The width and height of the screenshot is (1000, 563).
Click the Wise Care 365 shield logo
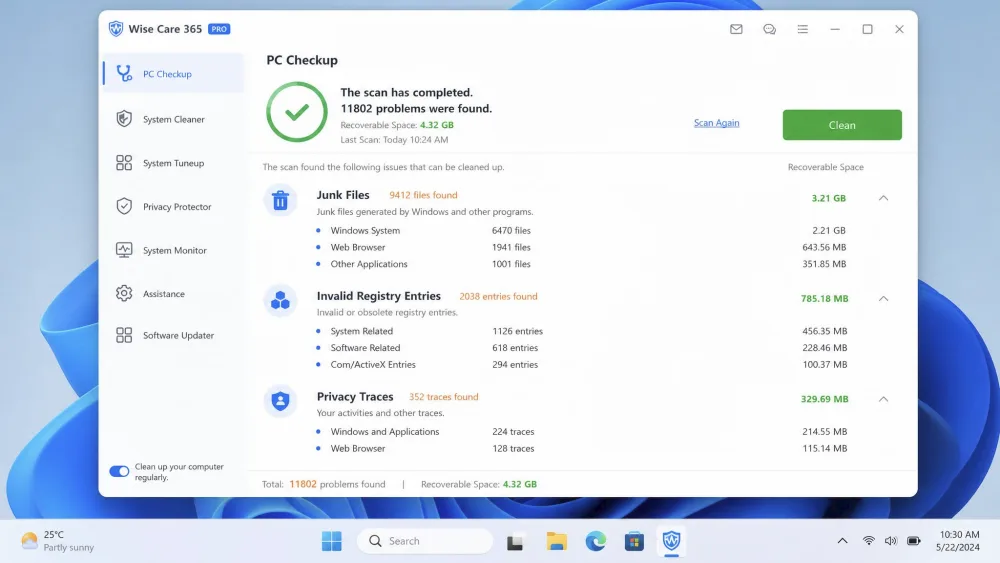(x=115, y=29)
